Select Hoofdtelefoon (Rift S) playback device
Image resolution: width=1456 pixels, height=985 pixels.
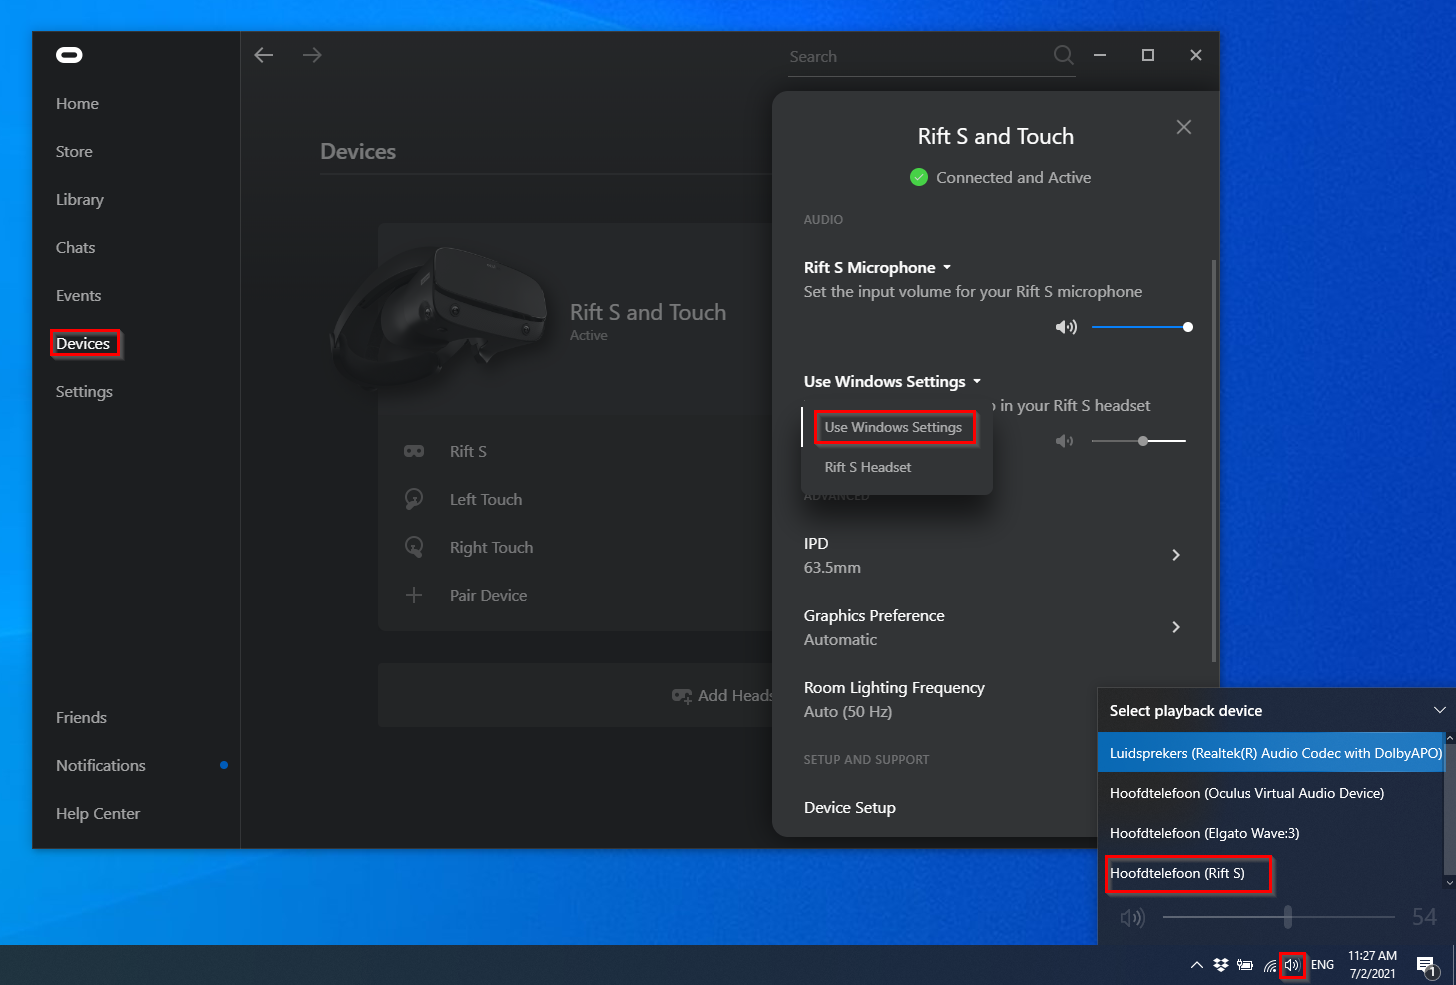tap(1271, 873)
